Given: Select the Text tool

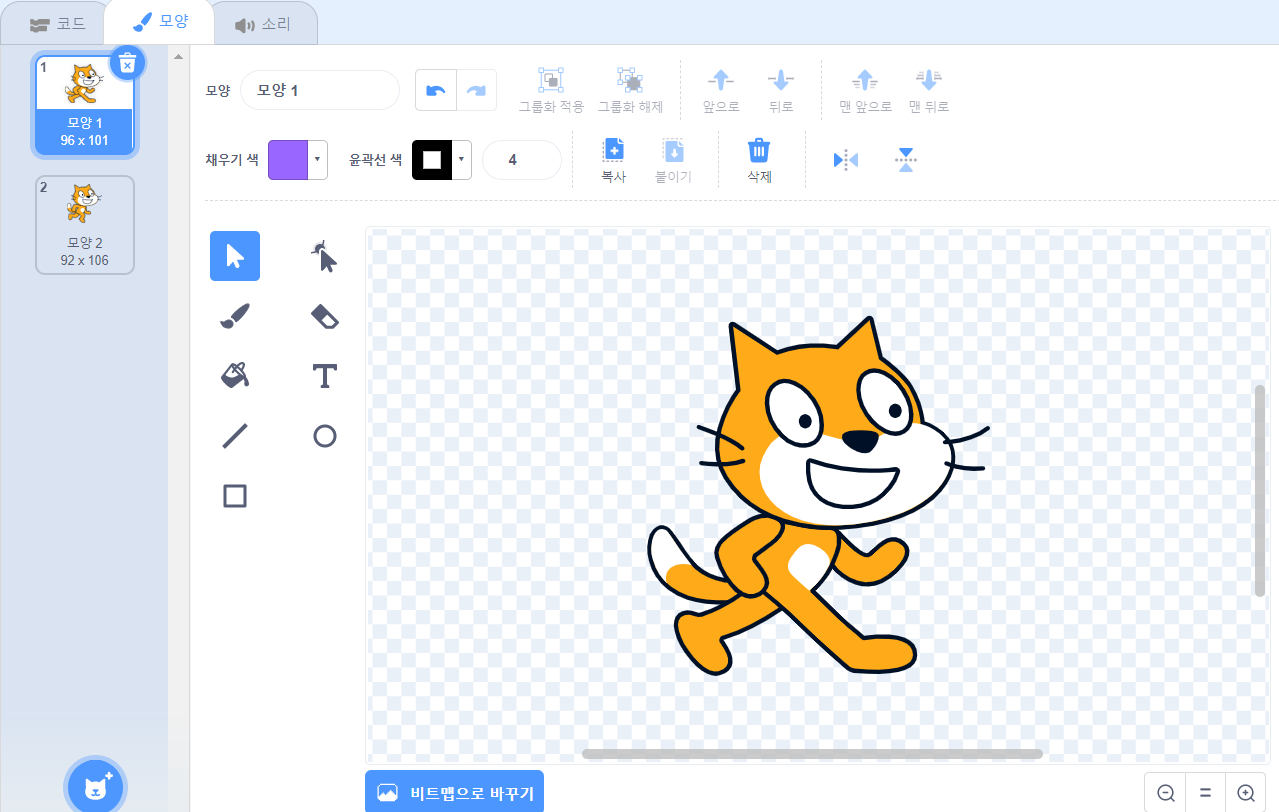Looking at the screenshot, I should click(324, 376).
